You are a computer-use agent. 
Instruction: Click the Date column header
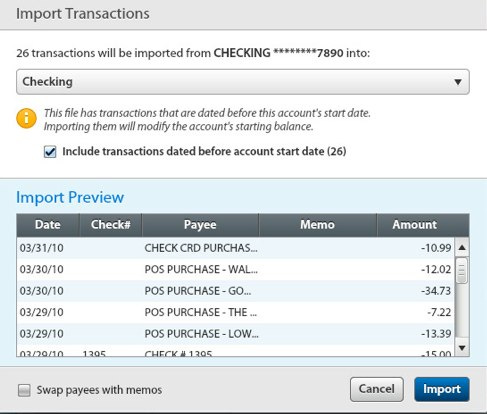[48, 225]
